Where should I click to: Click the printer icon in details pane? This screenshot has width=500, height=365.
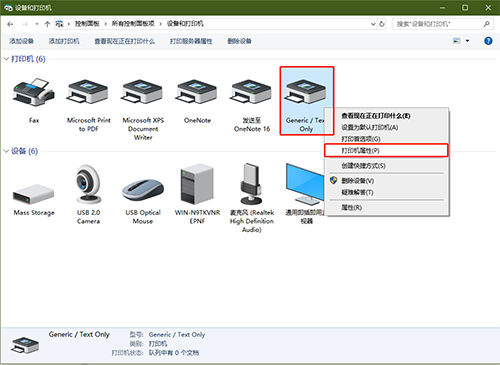click(25, 345)
